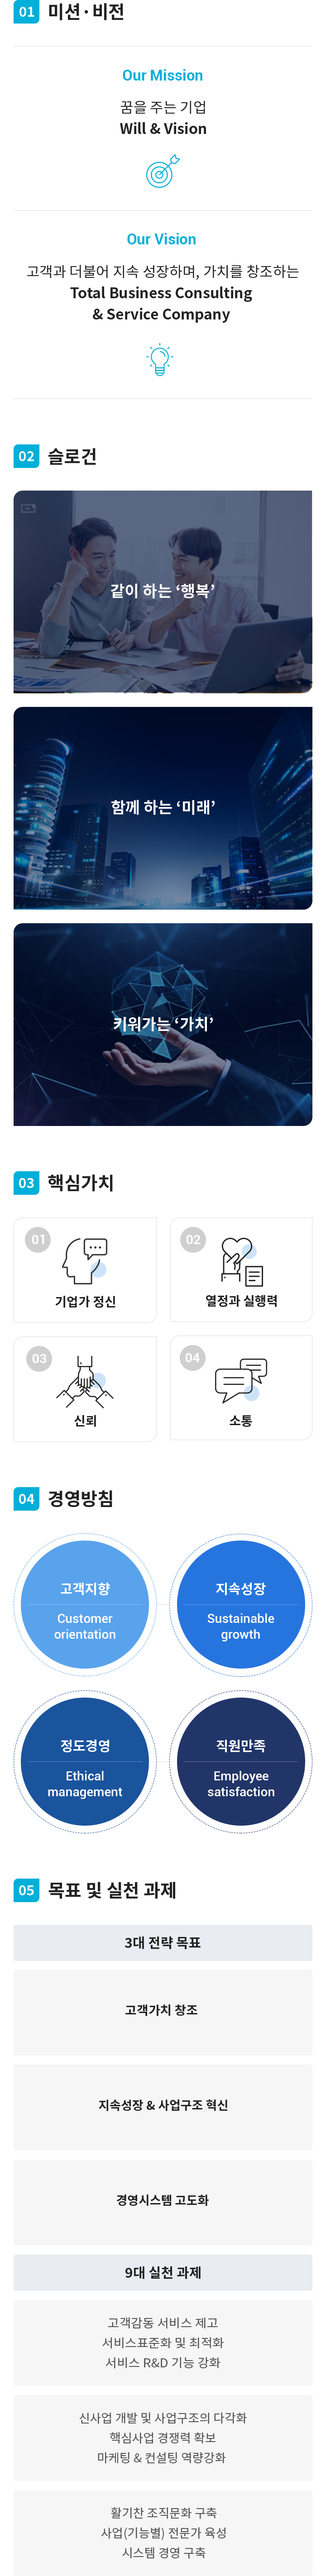Screen dimensions: 326x2576
Task: Click the chat bubbles communication icon
Action: point(241,1379)
